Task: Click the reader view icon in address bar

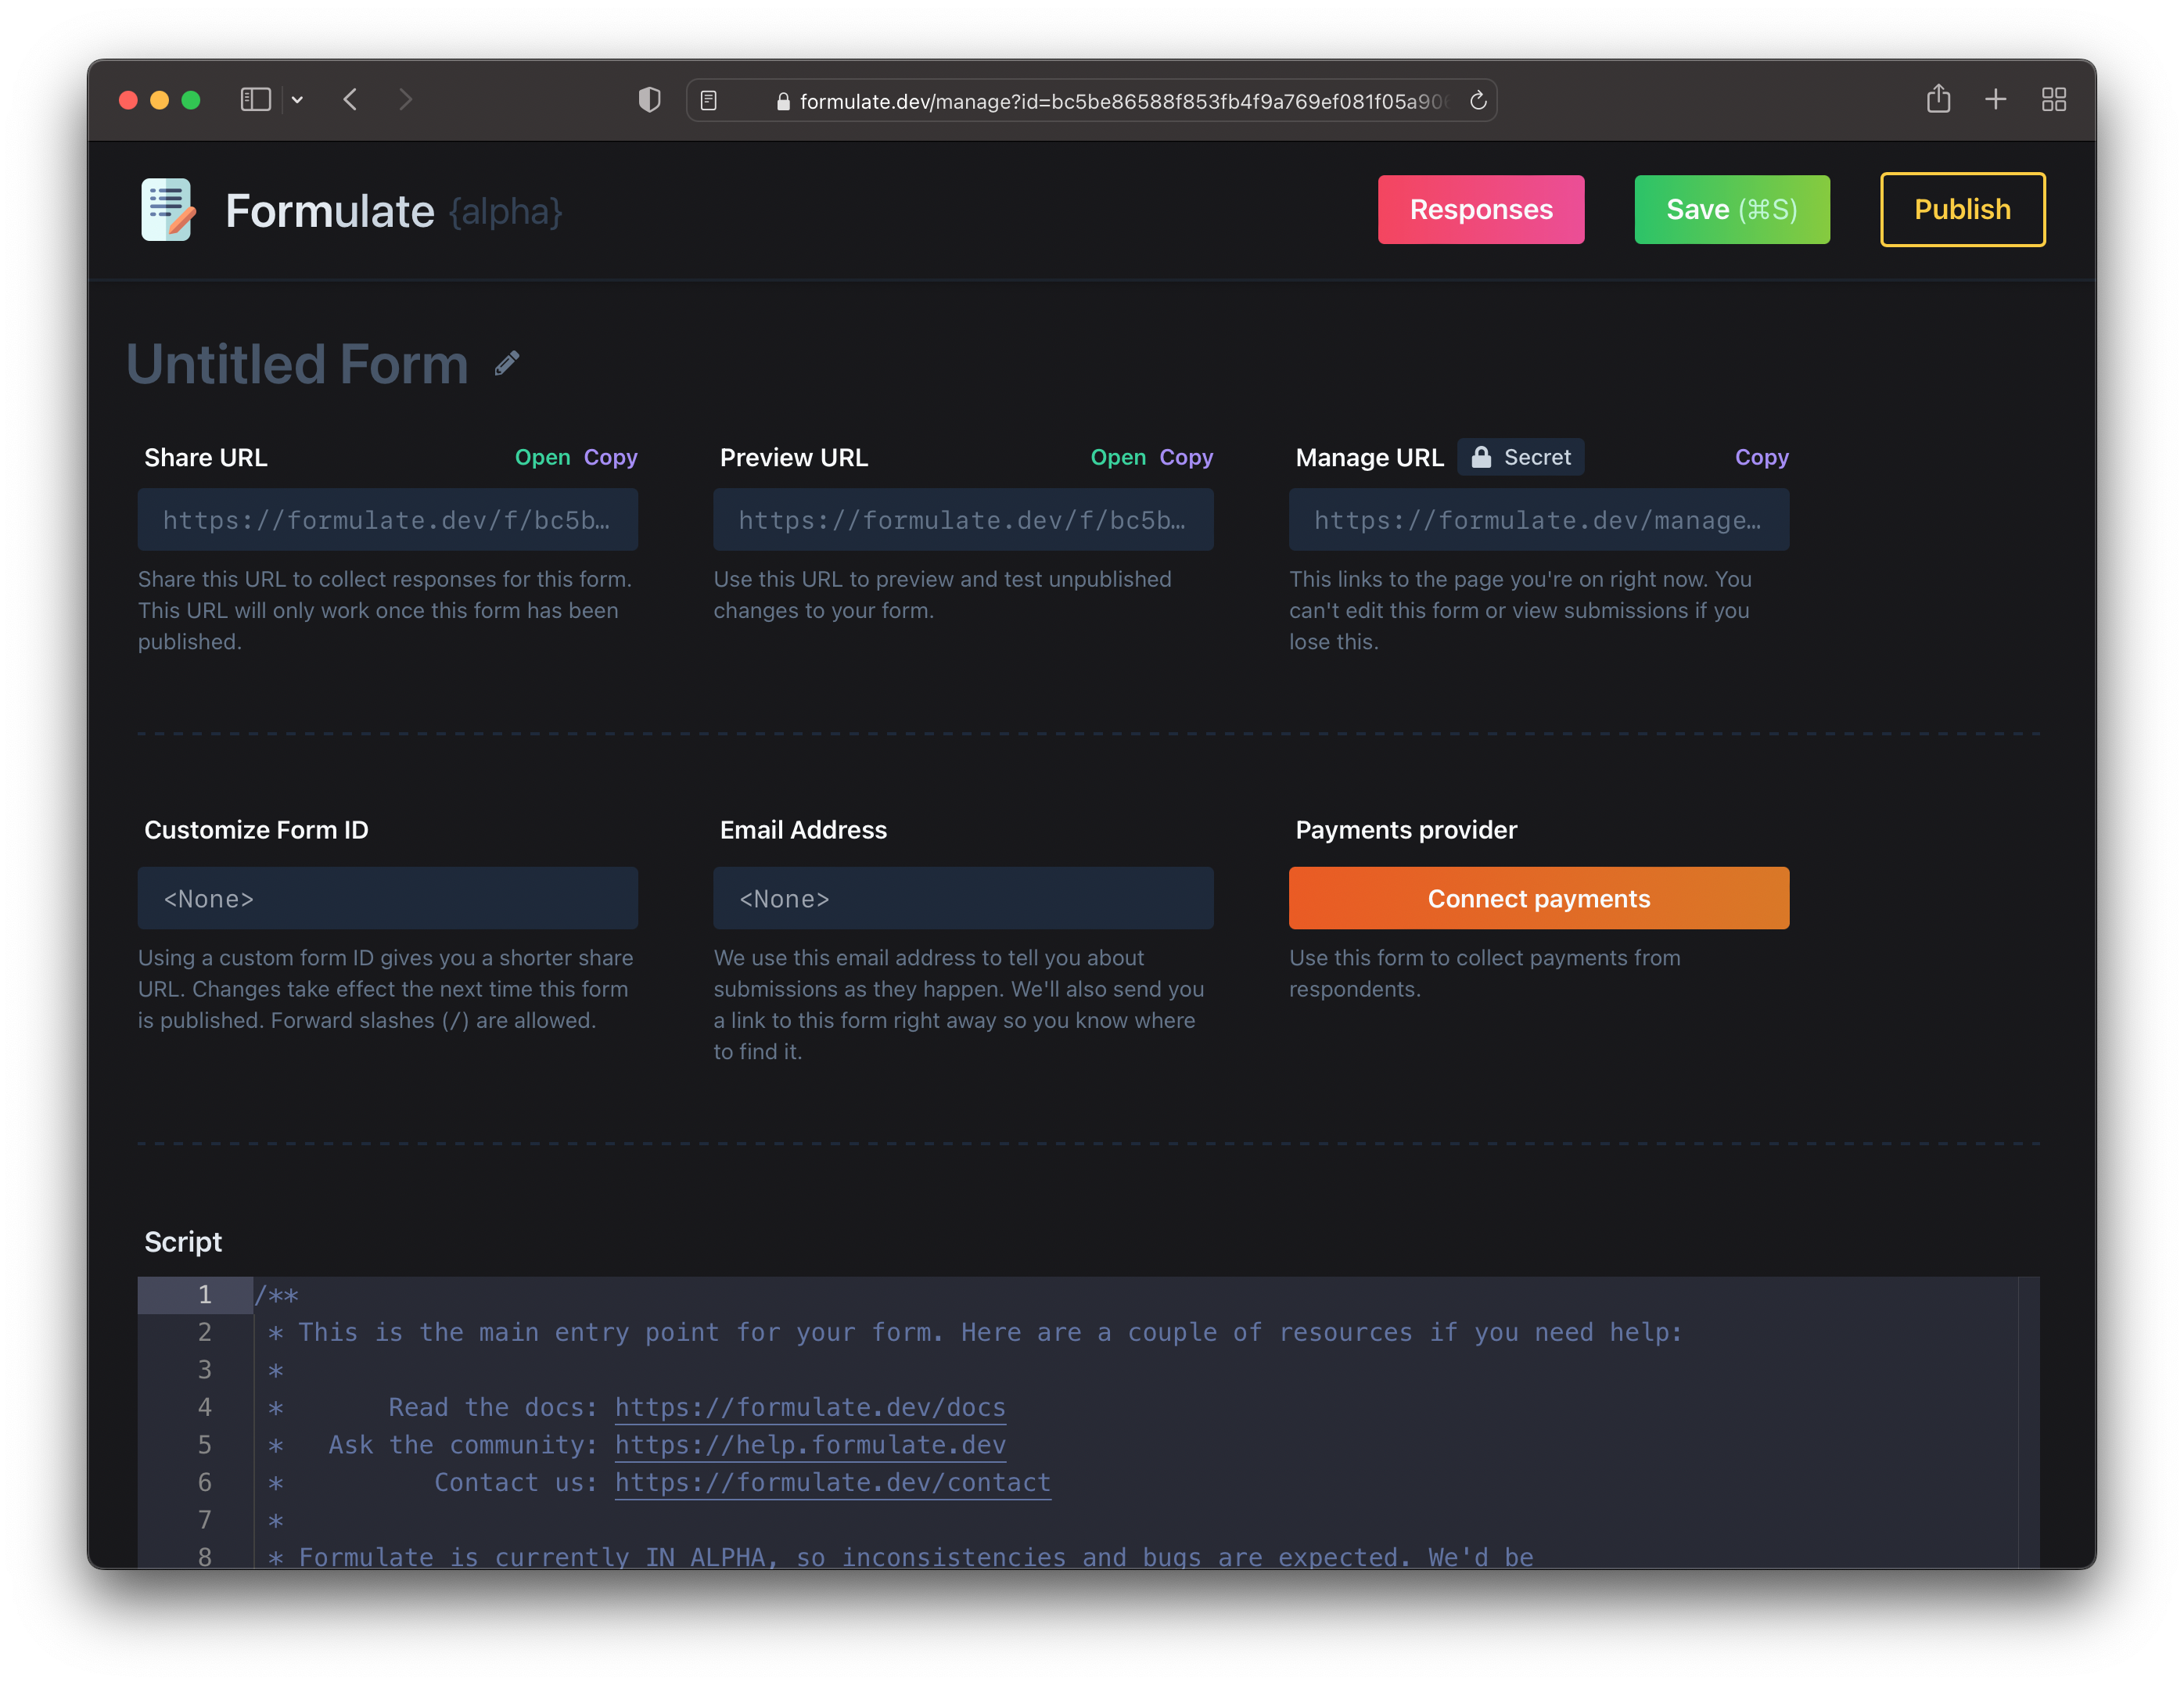Action: click(709, 100)
